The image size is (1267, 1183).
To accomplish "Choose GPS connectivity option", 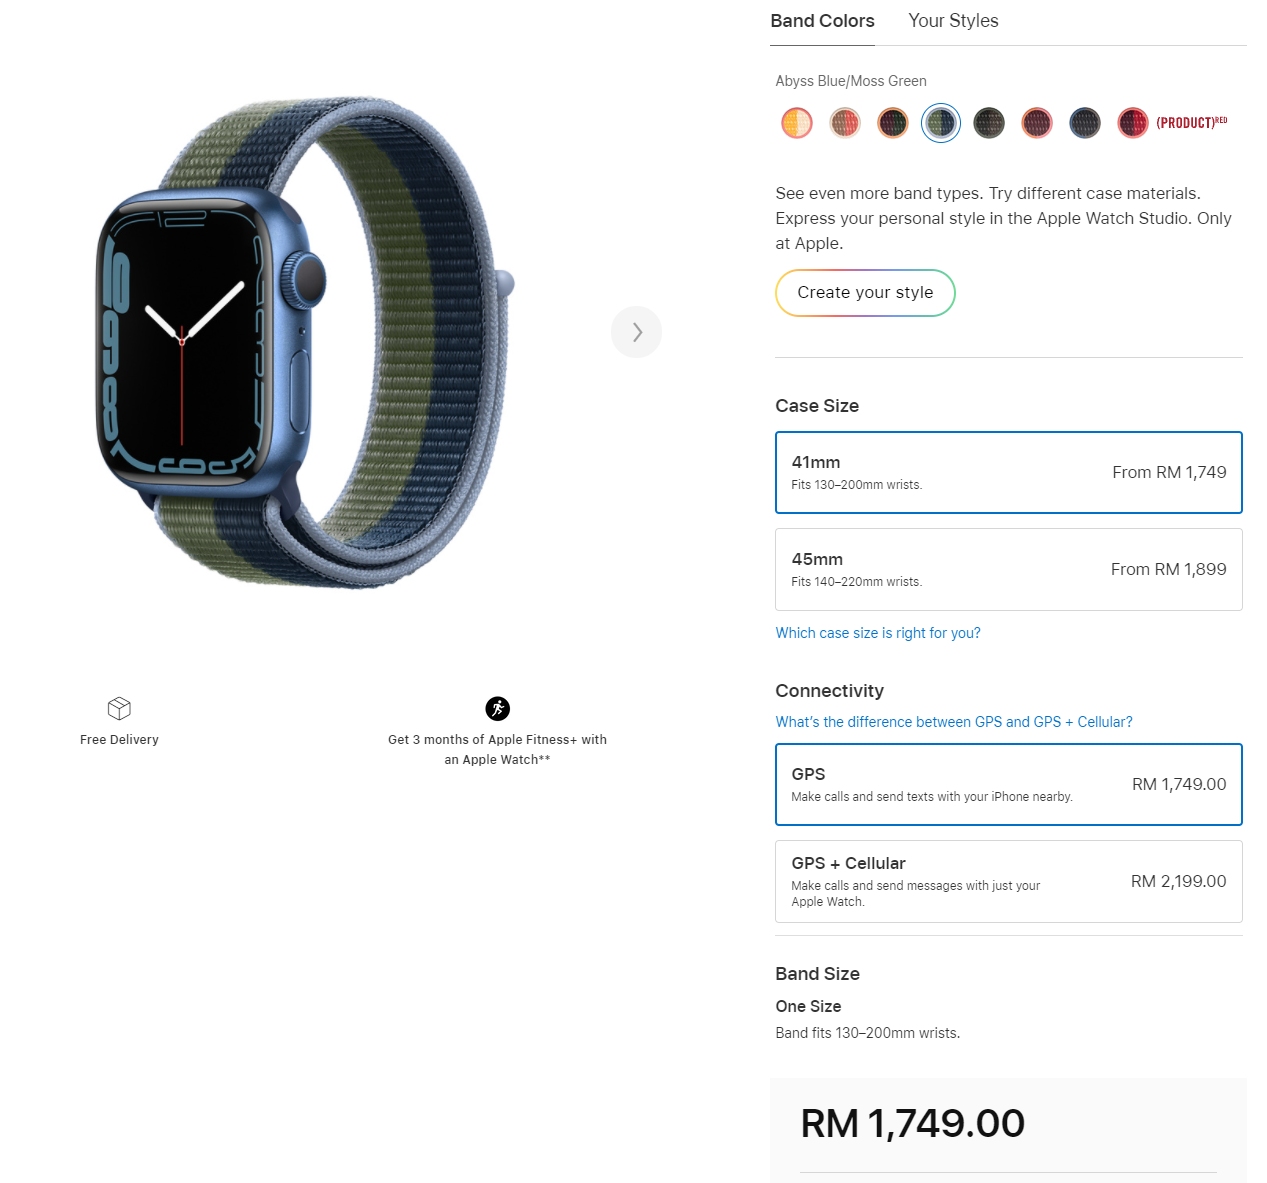I will tap(1009, 784).
